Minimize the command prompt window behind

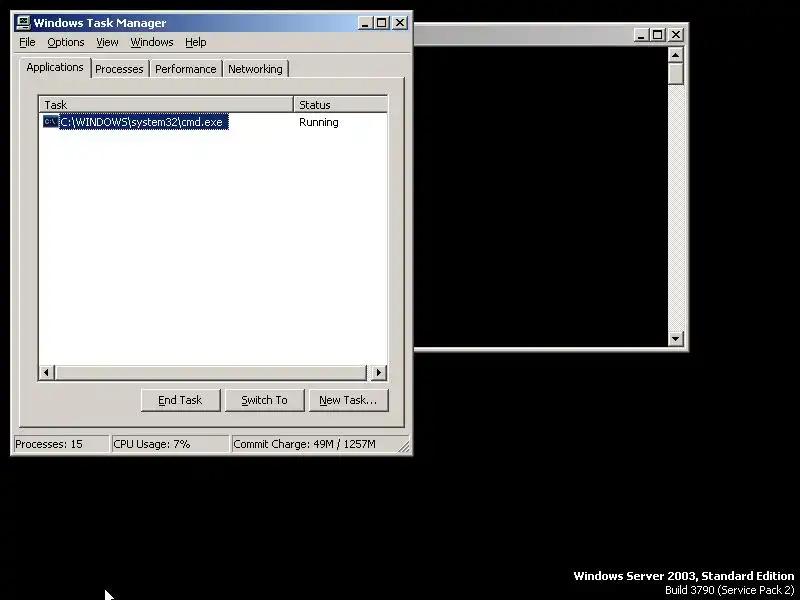641,35
